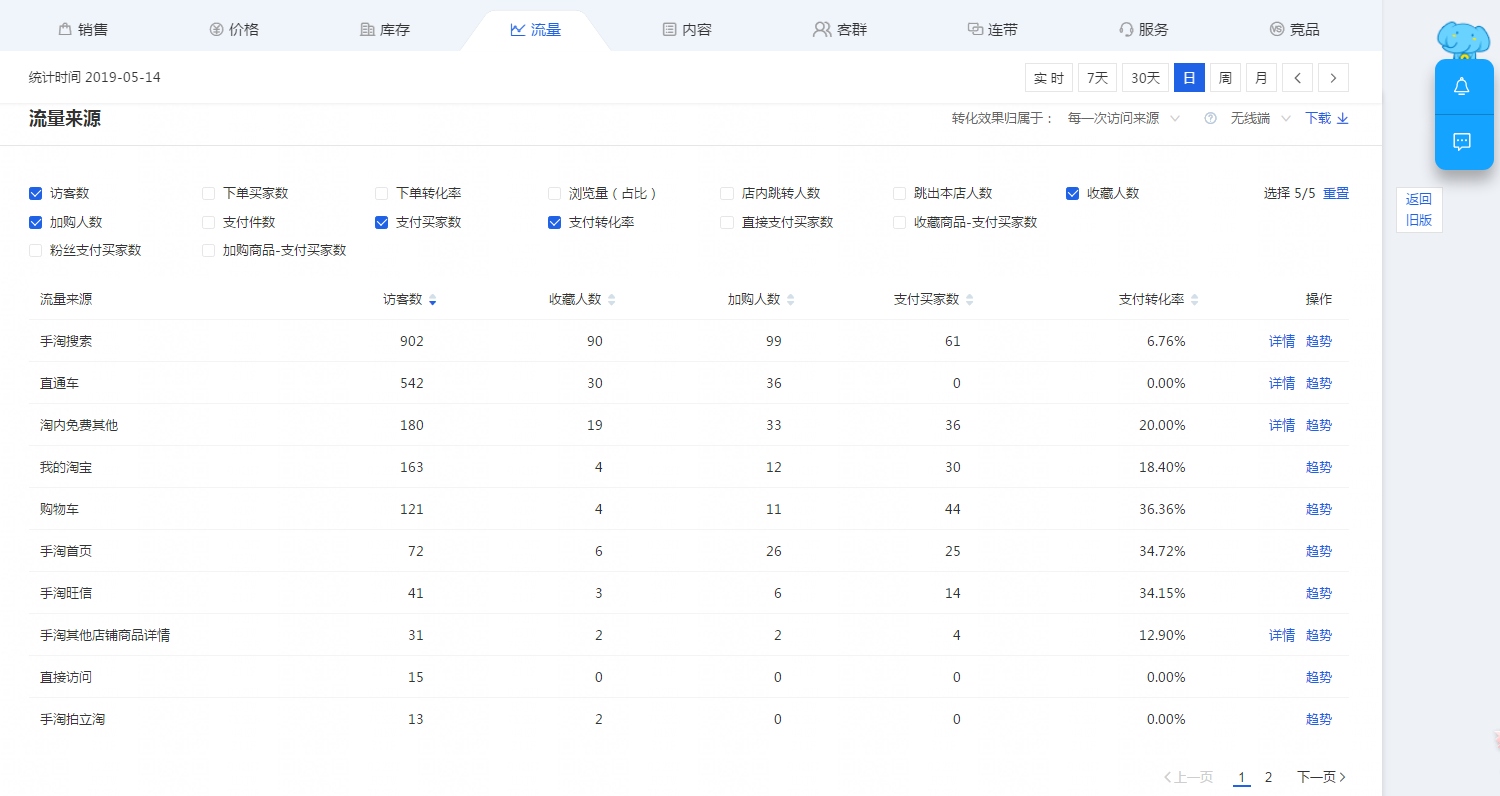Image resolution: width=1500 pixels, height=796 pixels.
Task: Open the chat message icon
Action: [x=1462, y=142]
